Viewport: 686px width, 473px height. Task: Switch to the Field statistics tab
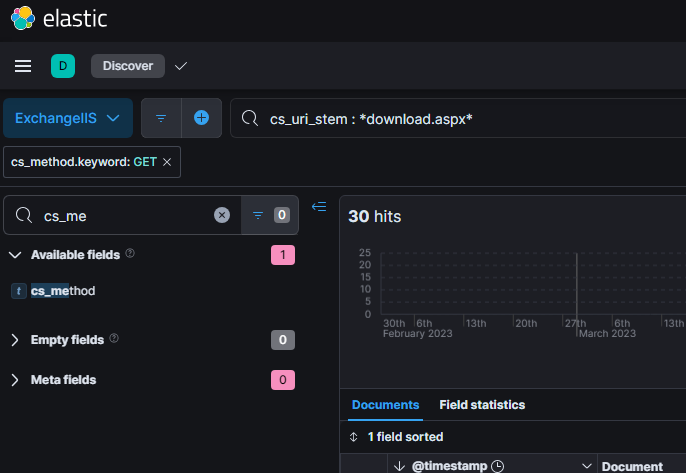point(482,405)
